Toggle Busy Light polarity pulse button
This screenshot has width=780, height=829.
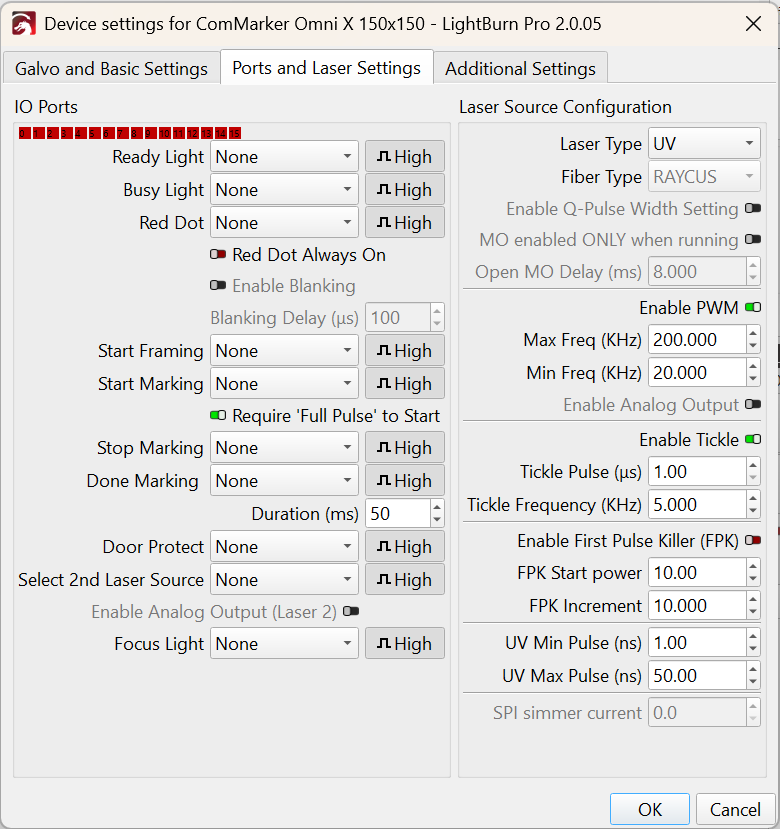404,190
